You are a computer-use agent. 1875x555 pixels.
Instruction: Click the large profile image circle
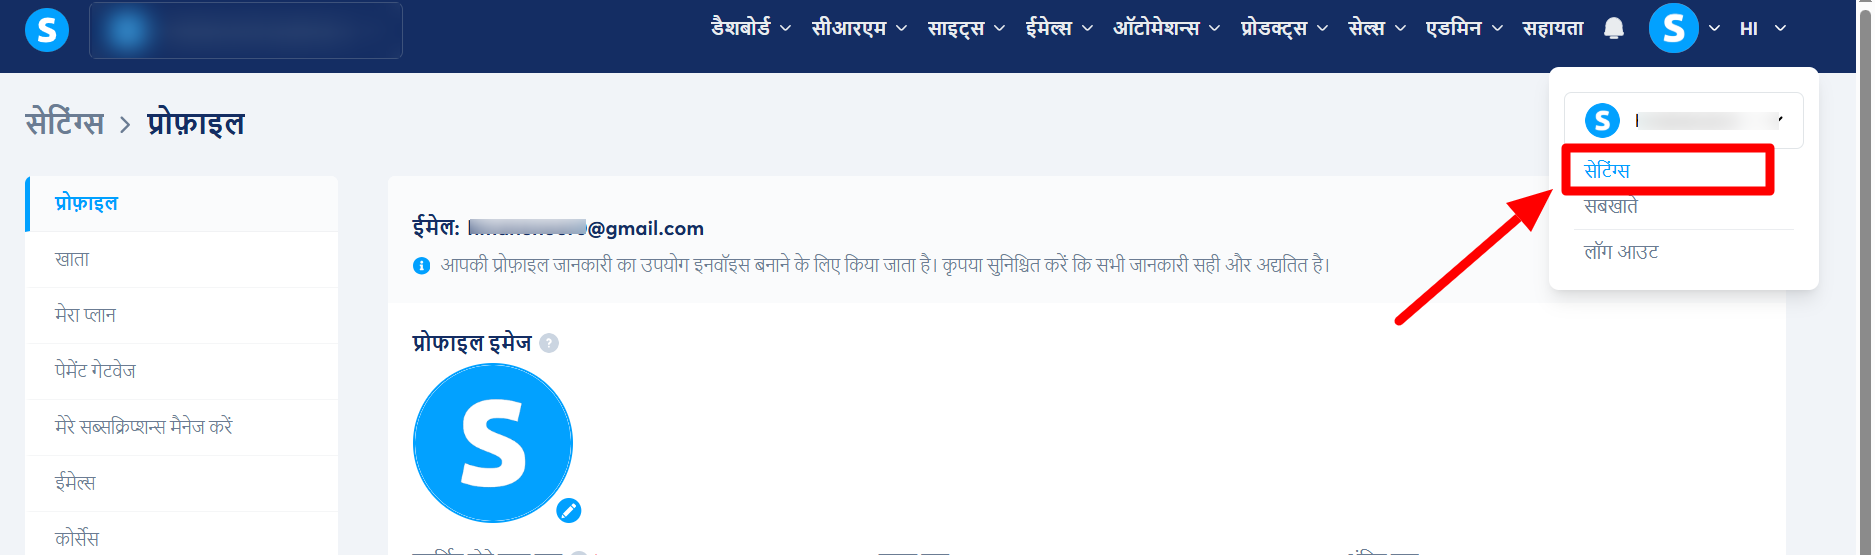pyautogui.click(x=493, y=443)
